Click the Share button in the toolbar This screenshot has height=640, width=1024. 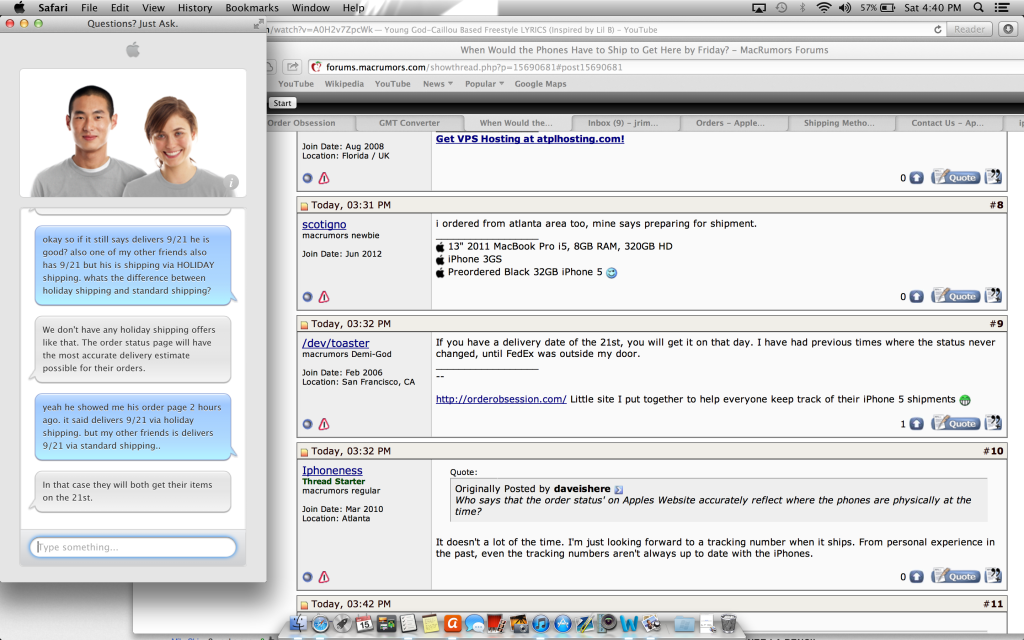point(292,67)
